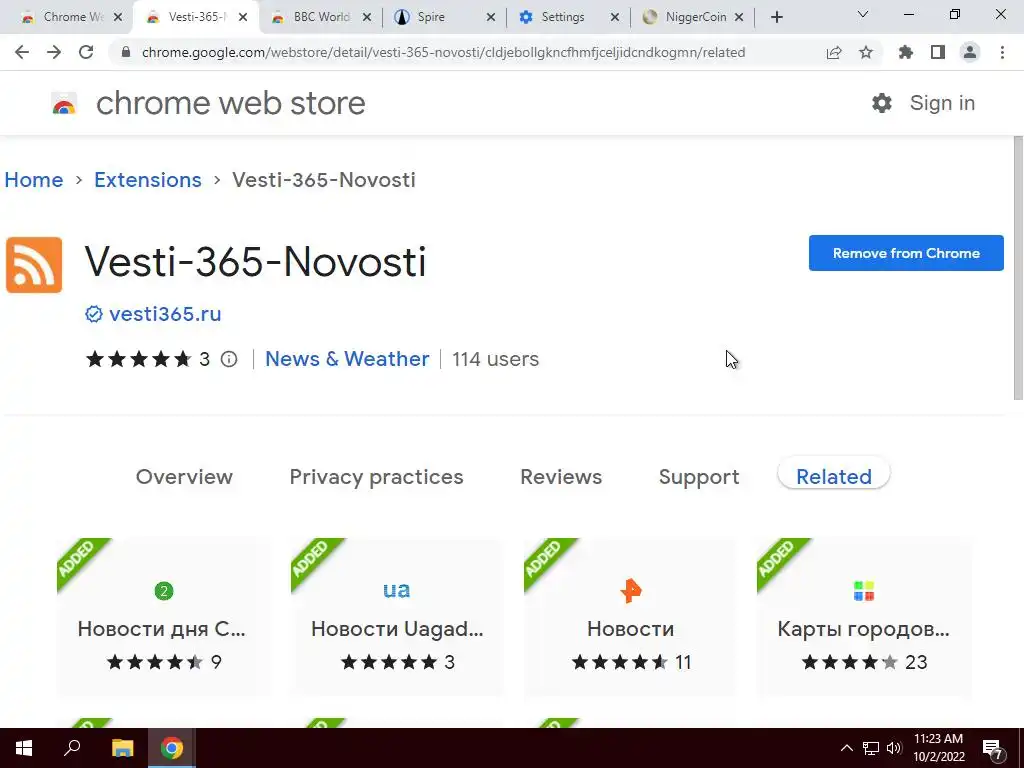Close the Spire browser tab

(491, 18)
